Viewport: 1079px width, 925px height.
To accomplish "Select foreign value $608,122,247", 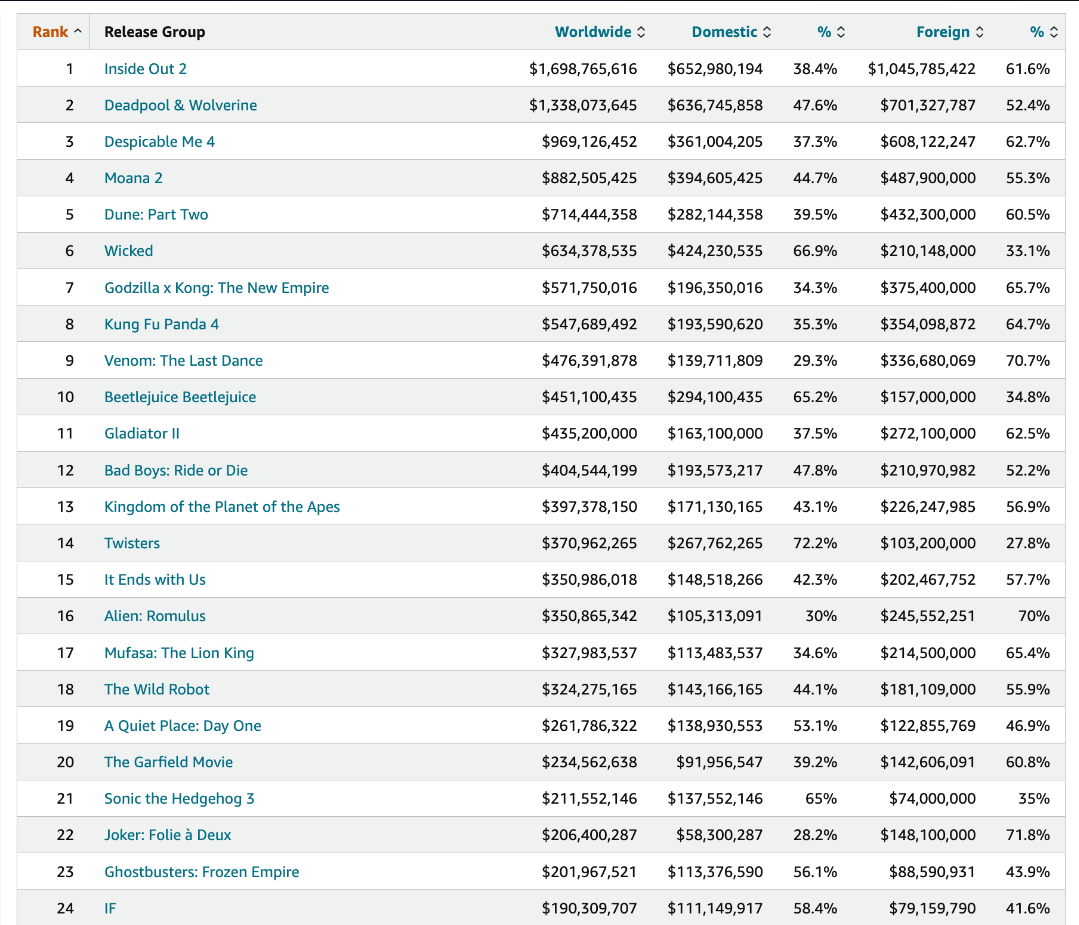I will pos(928,142).
